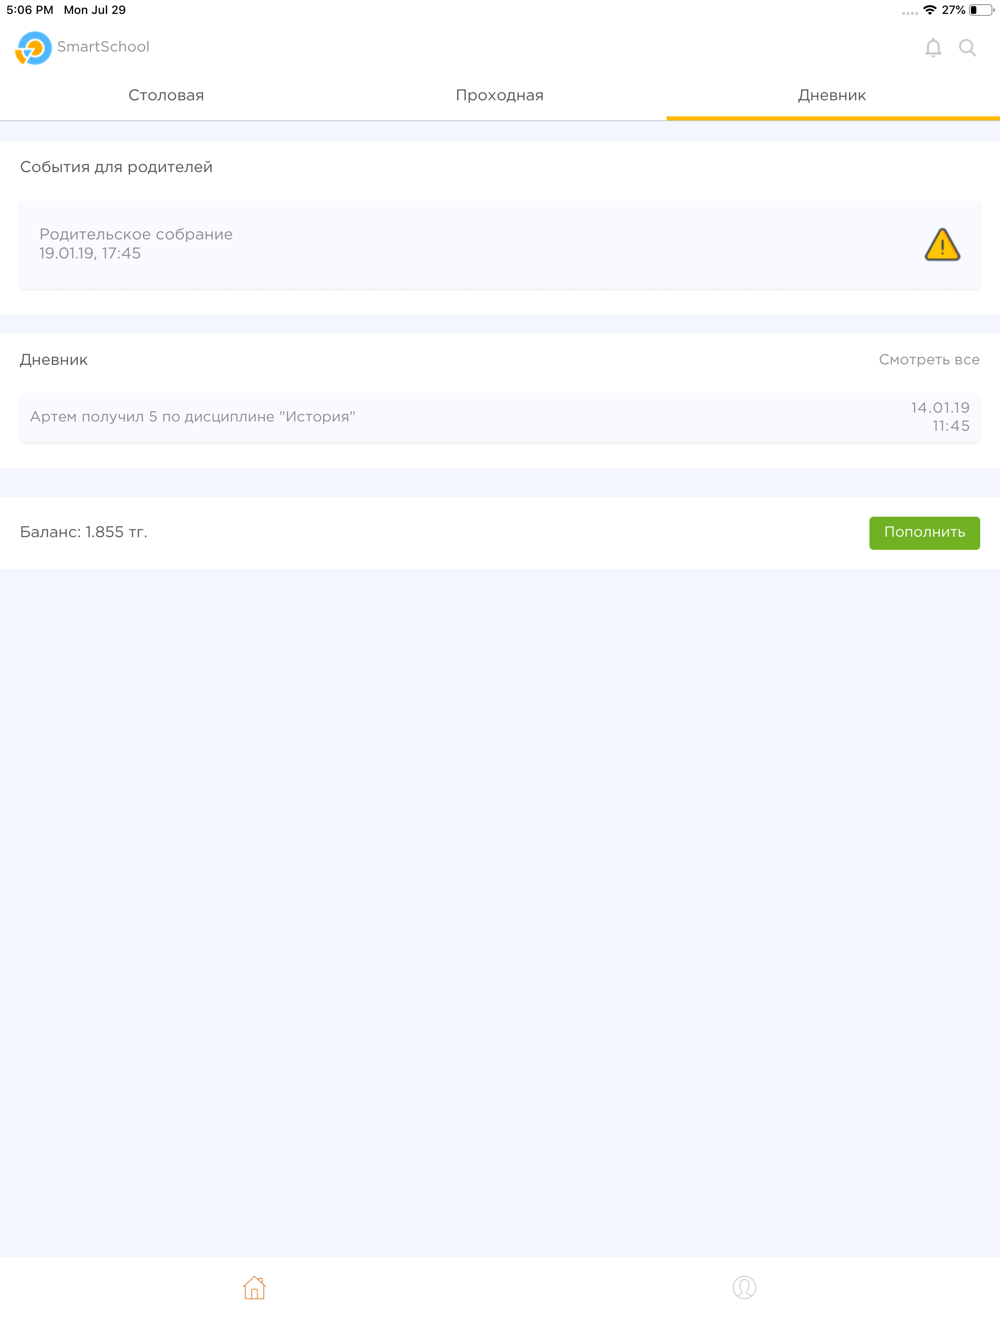Switch to the Столовая tab

pyautogui.click(x=166, y=96)
